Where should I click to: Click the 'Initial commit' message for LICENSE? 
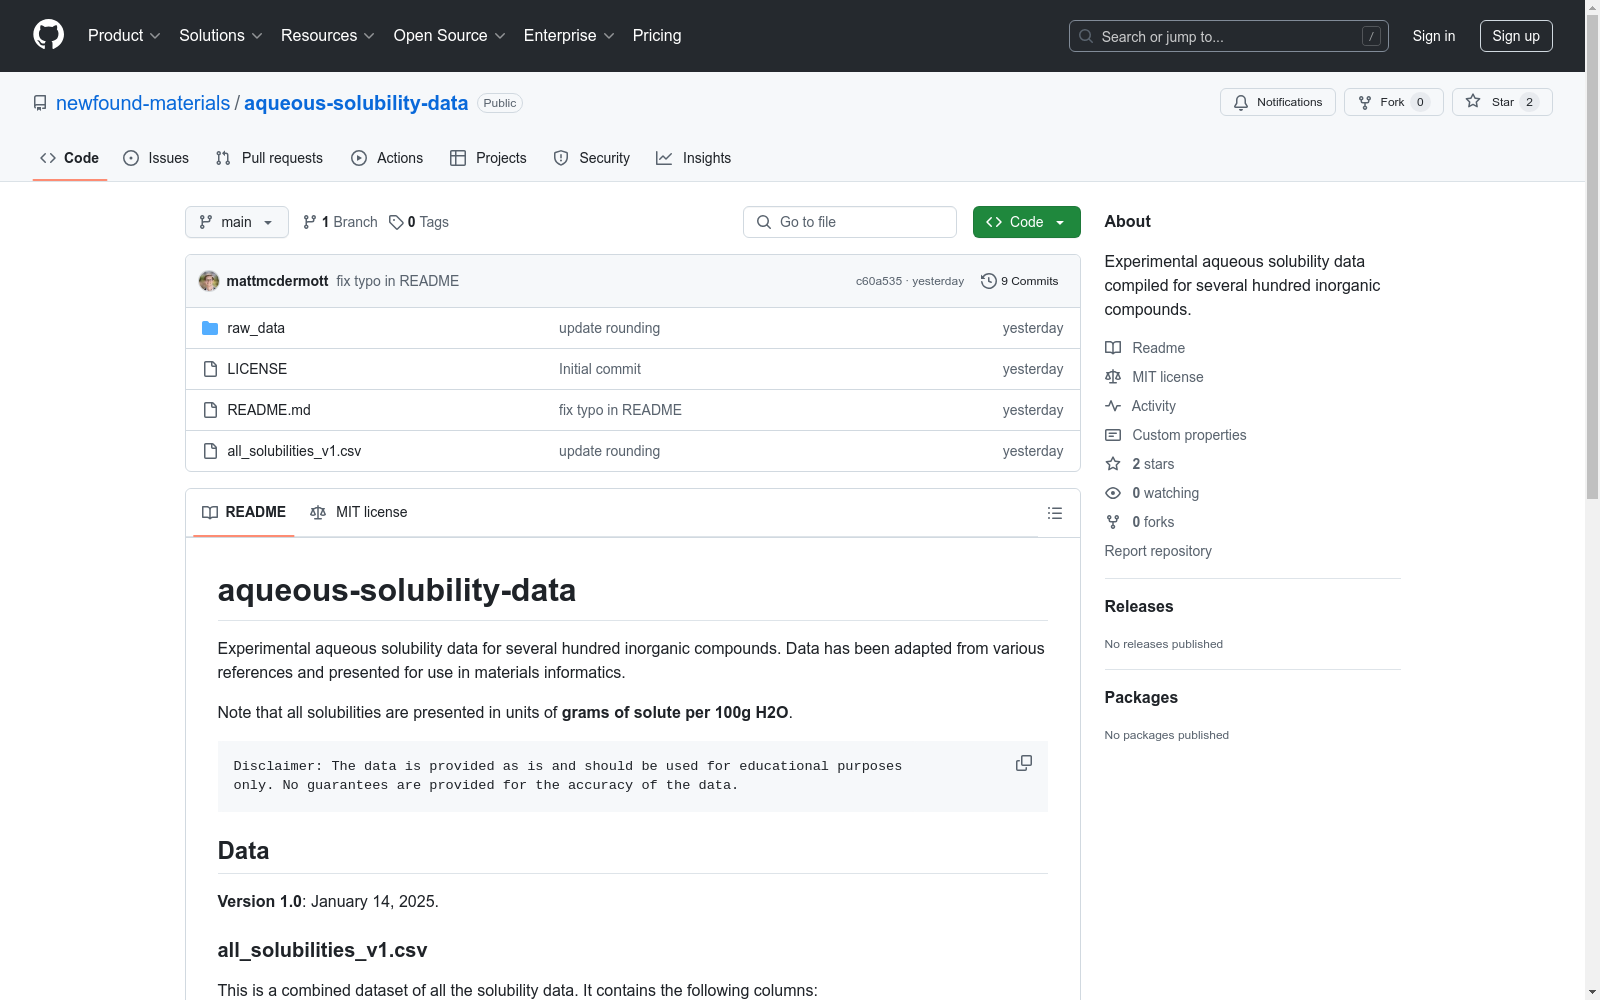coord(600,369)
